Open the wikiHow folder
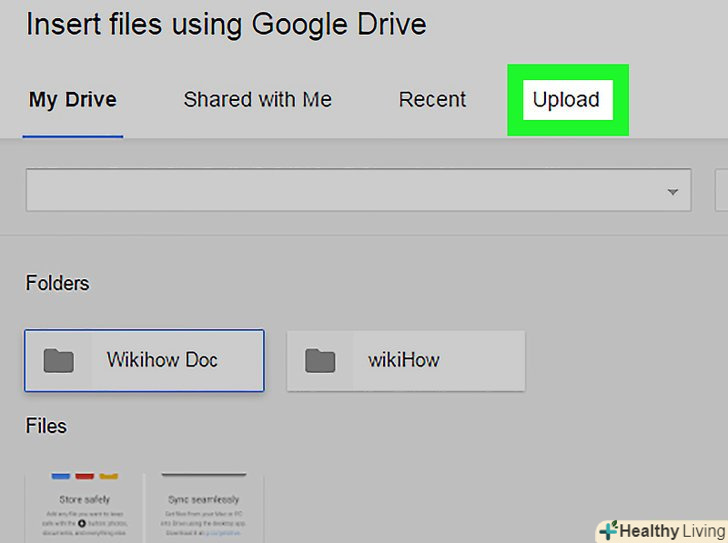This screenshot has width=728, height=543. [x=406, y=361]
